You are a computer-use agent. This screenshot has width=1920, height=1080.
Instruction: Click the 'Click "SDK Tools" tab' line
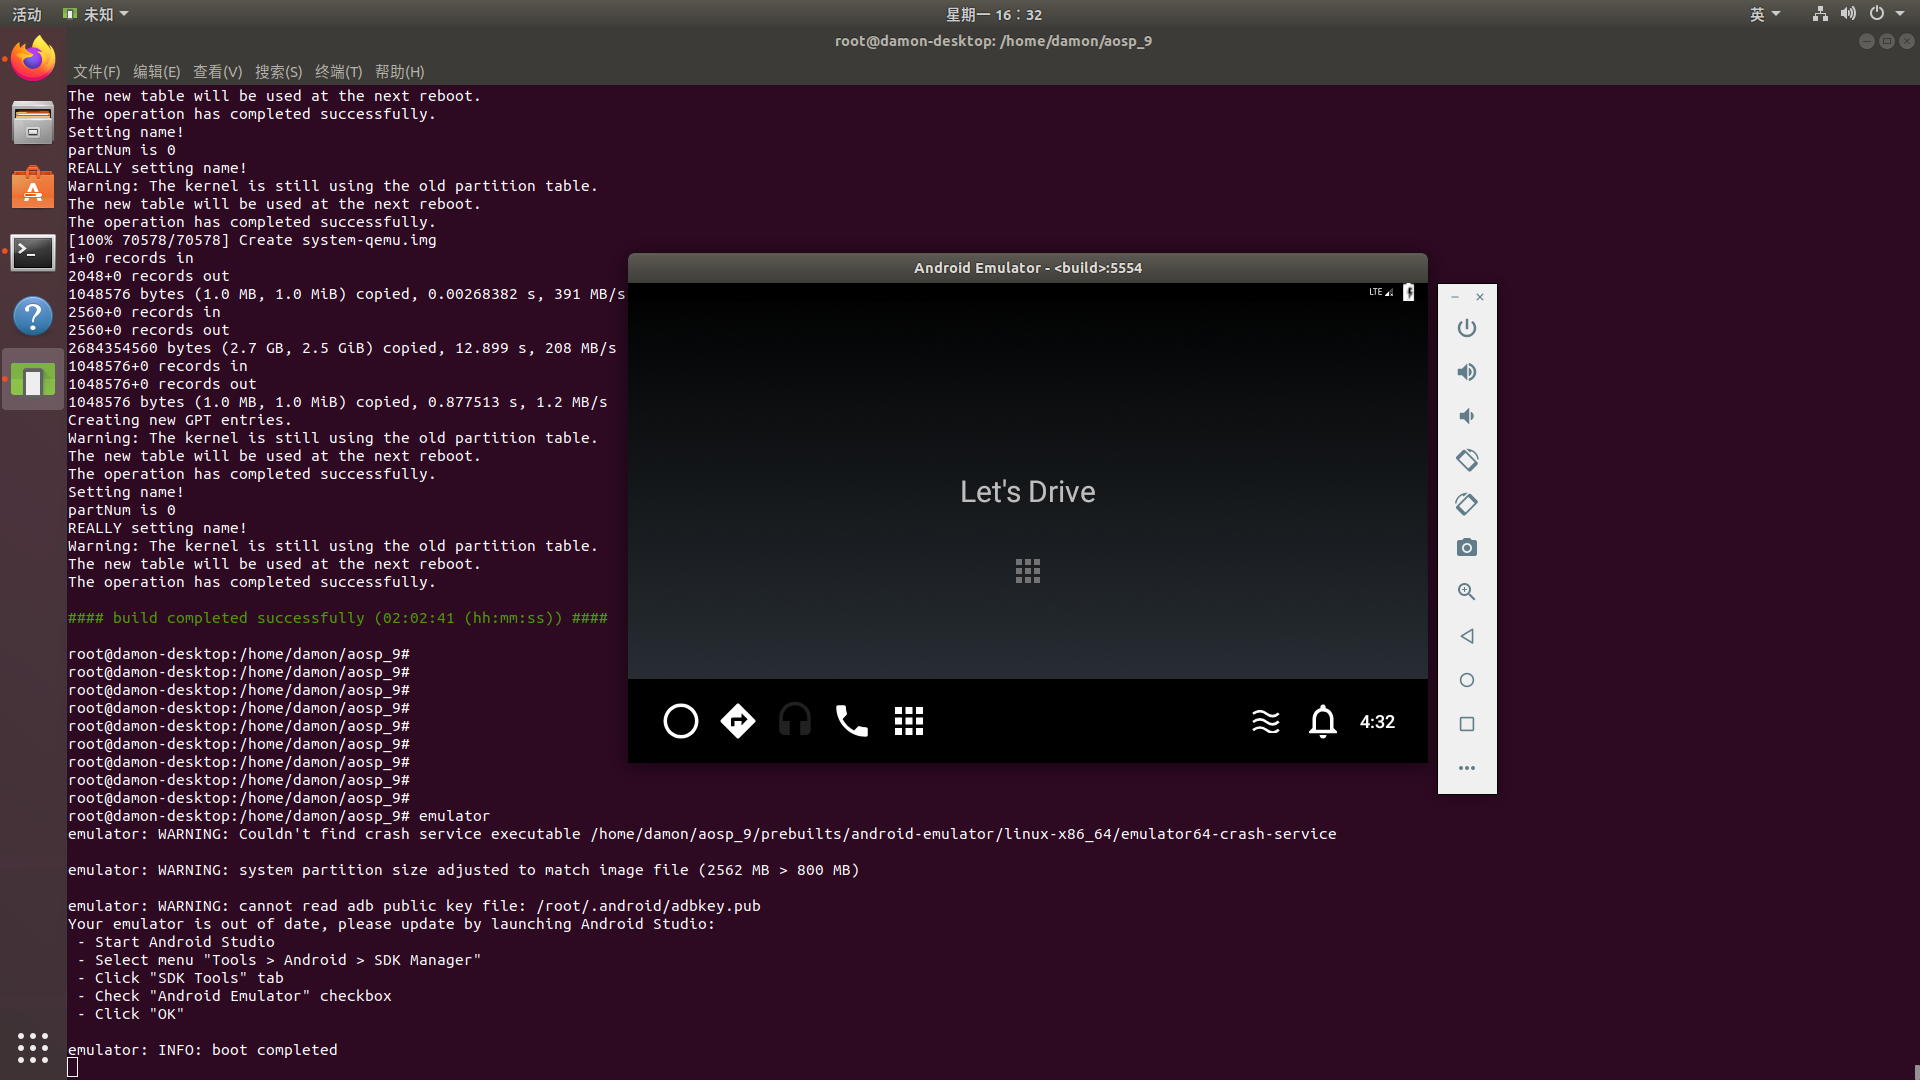180,978
